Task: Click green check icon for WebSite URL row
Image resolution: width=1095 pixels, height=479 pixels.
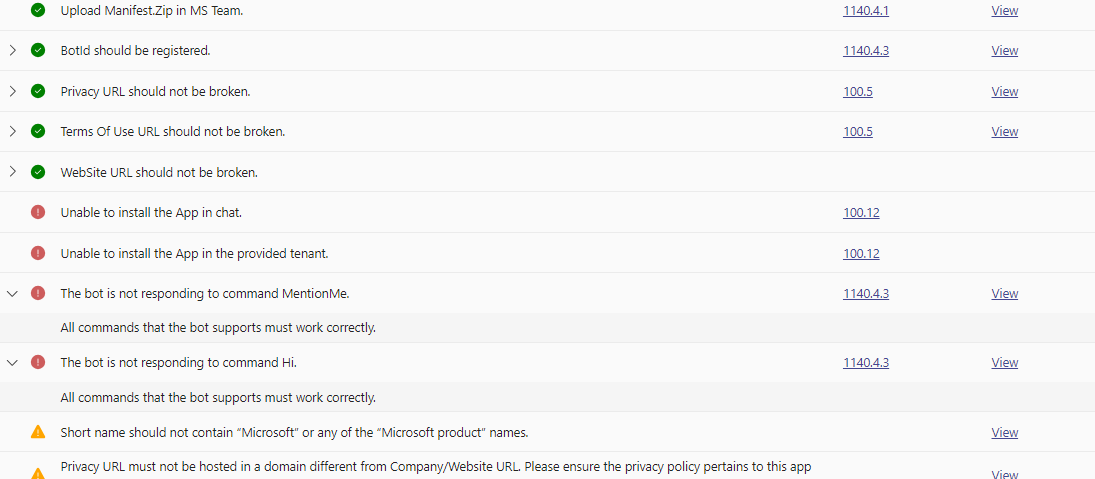Action: click(x=38, y=171)
